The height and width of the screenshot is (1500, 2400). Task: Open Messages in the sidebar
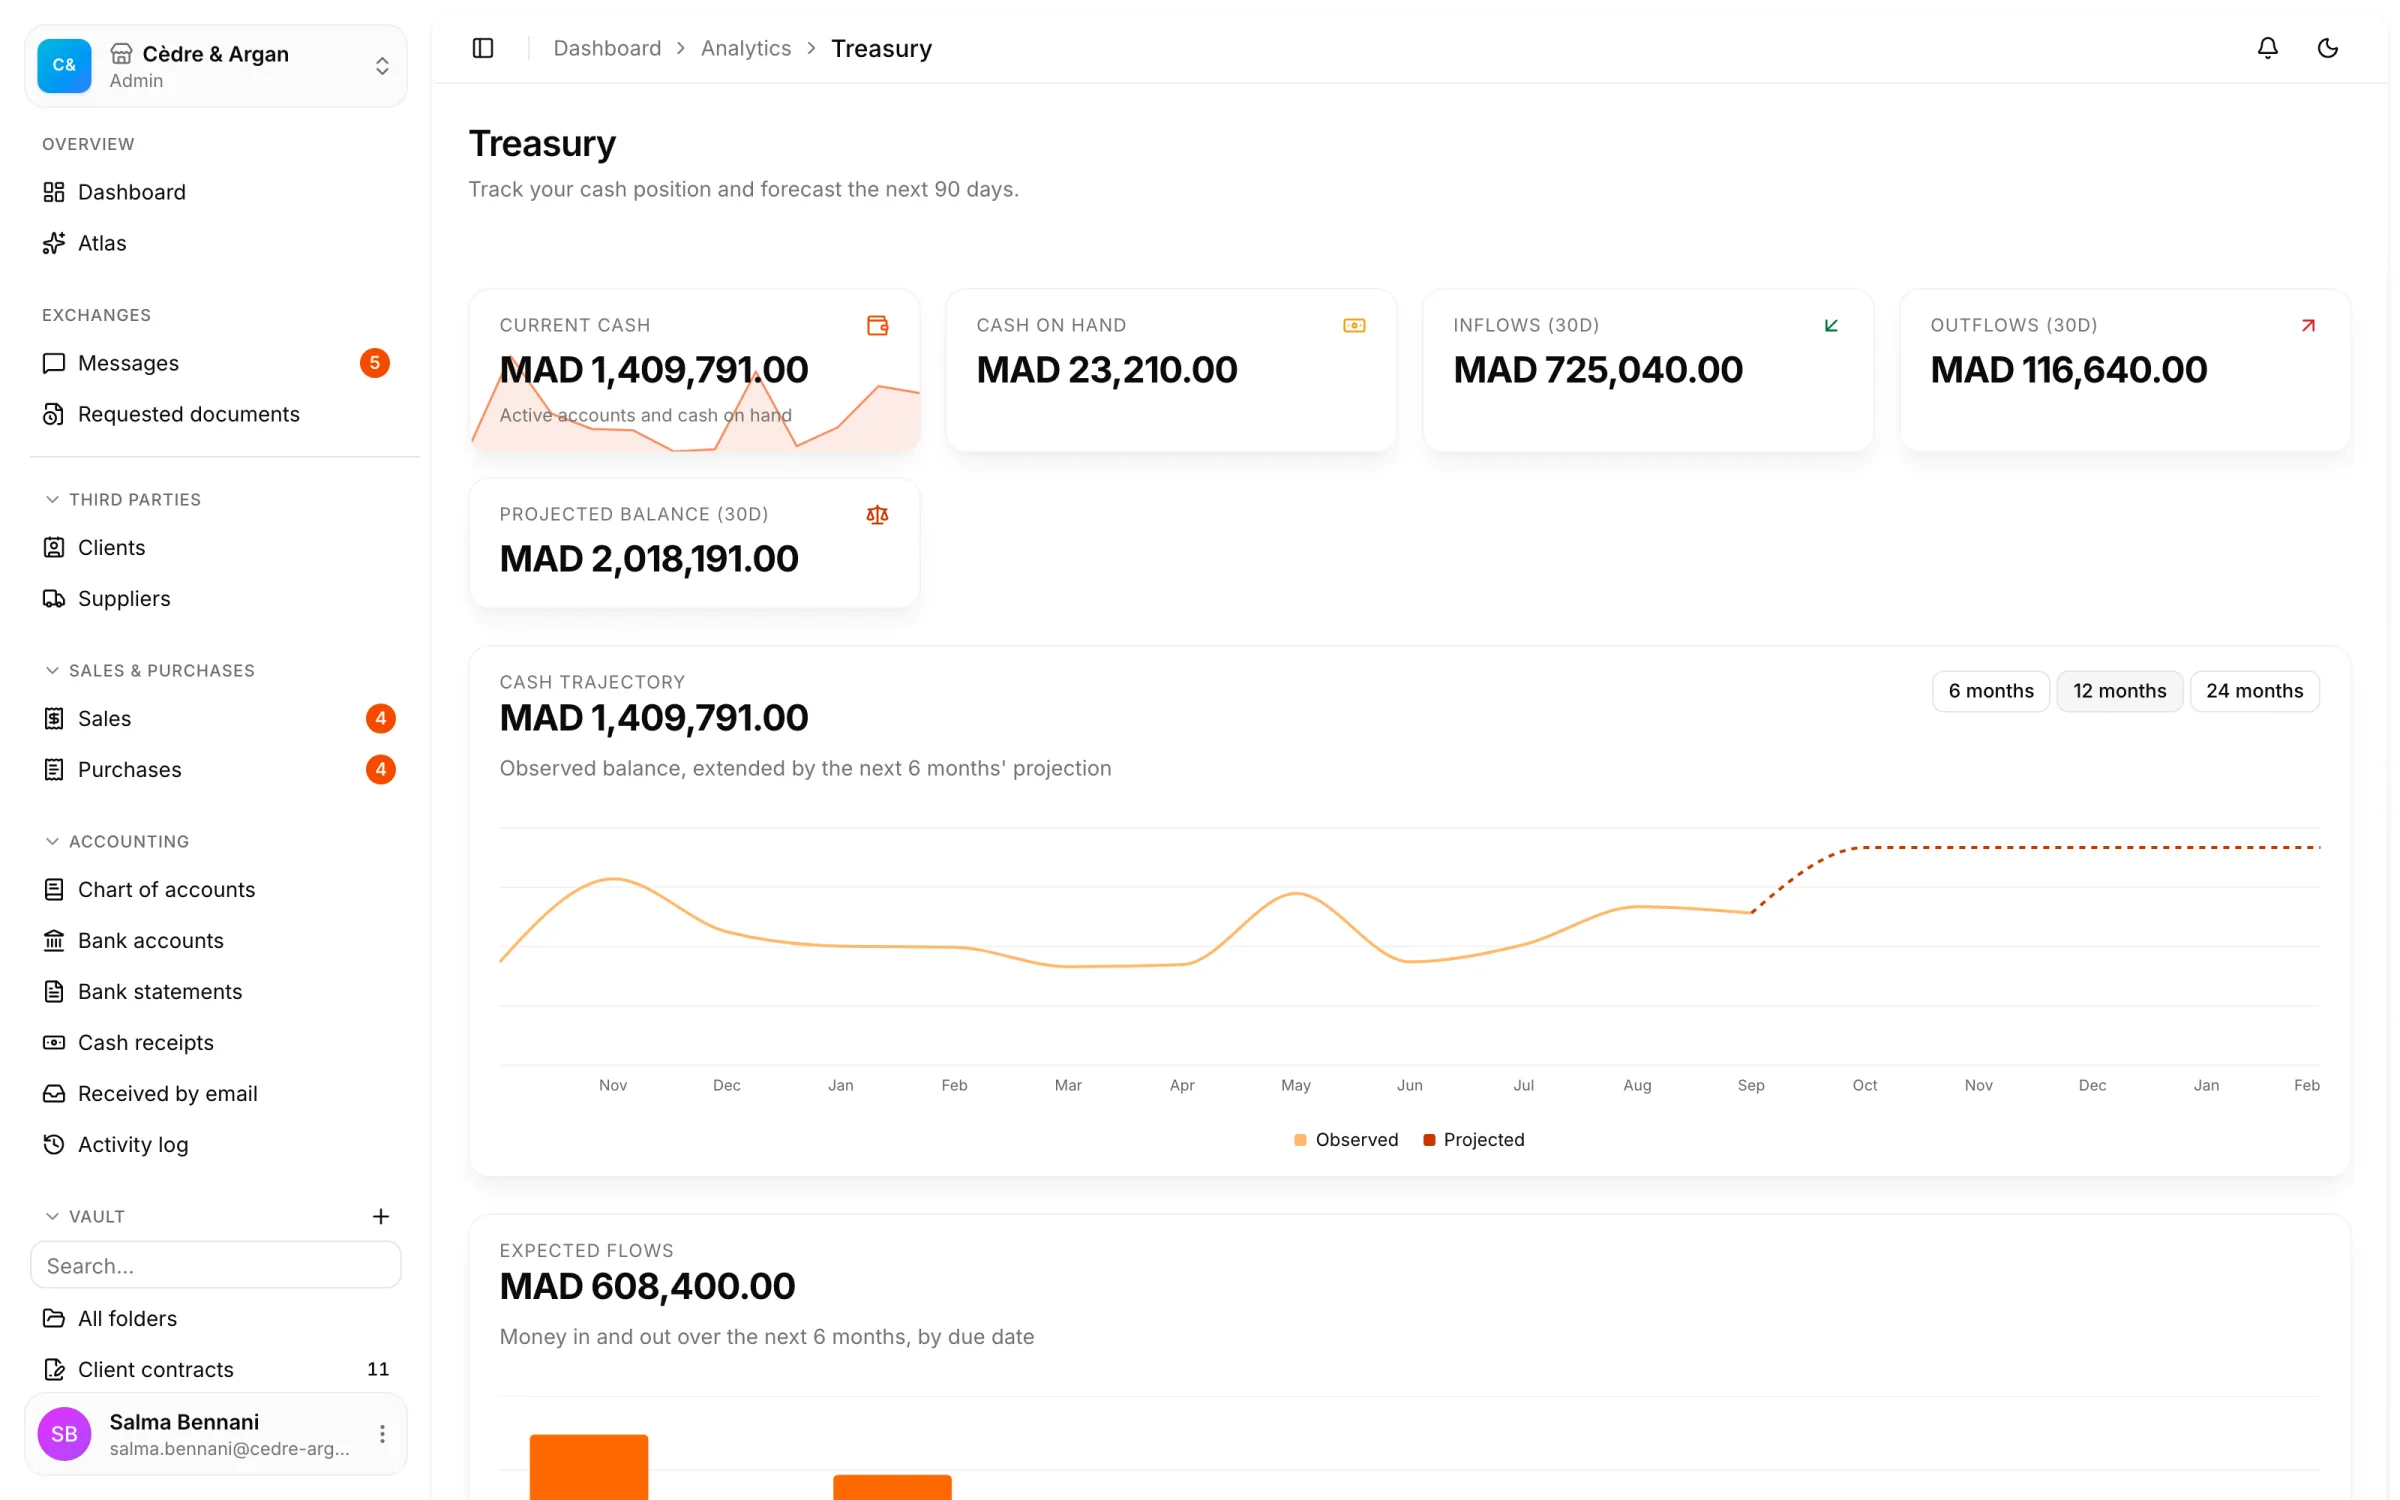click(x=216, y=363)
